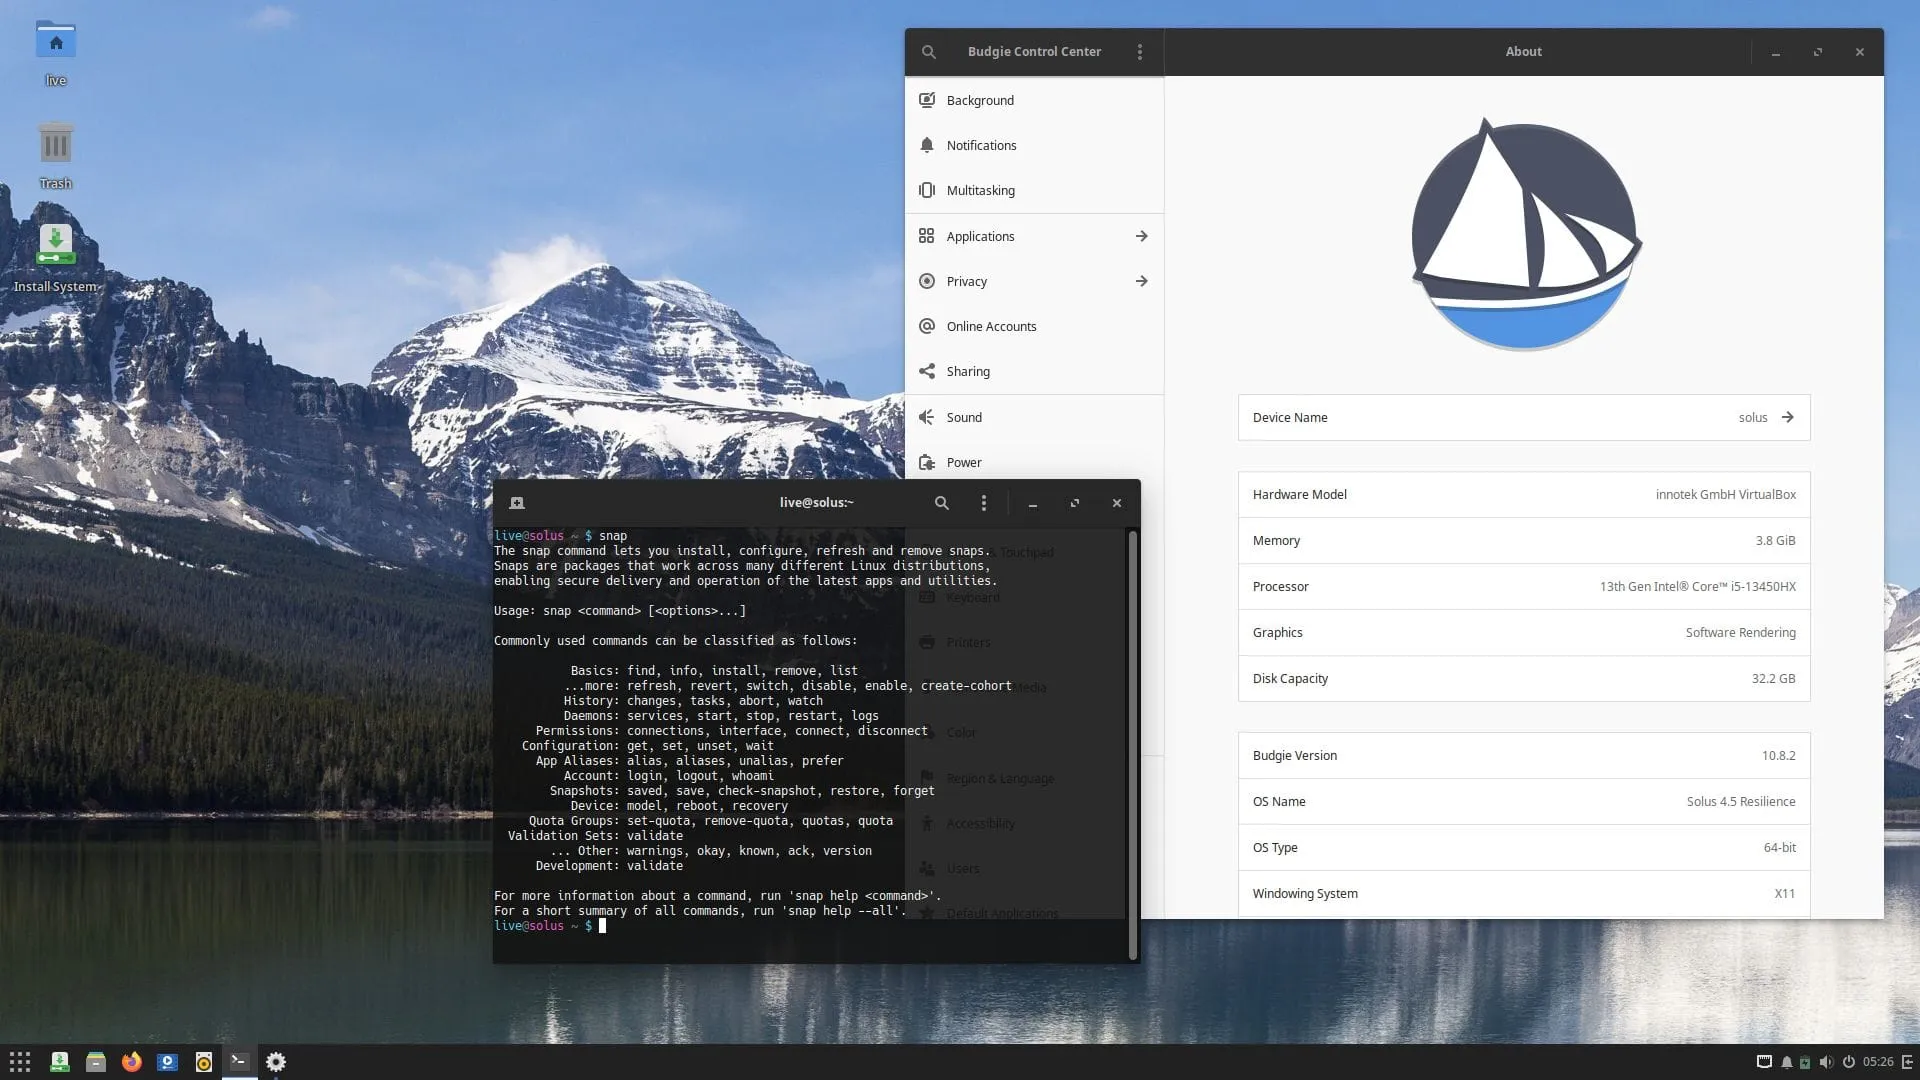
Task: Click the settings gear in taskbar
Action: [276, 1062]
